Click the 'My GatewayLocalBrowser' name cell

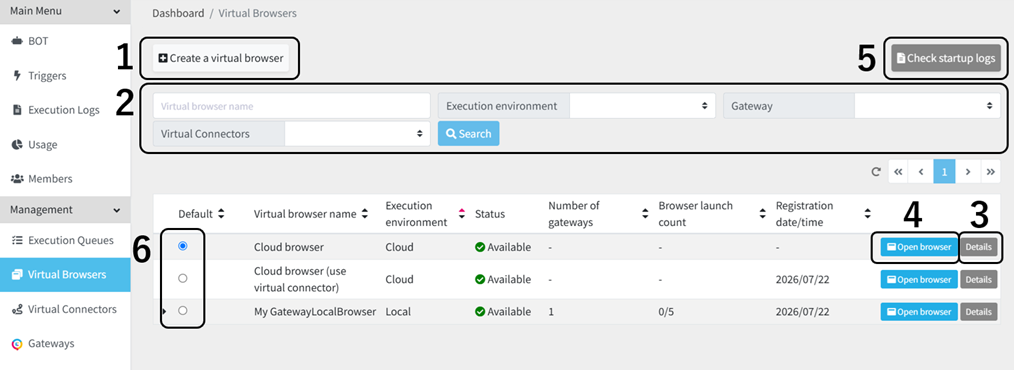[x=315, y=312]
